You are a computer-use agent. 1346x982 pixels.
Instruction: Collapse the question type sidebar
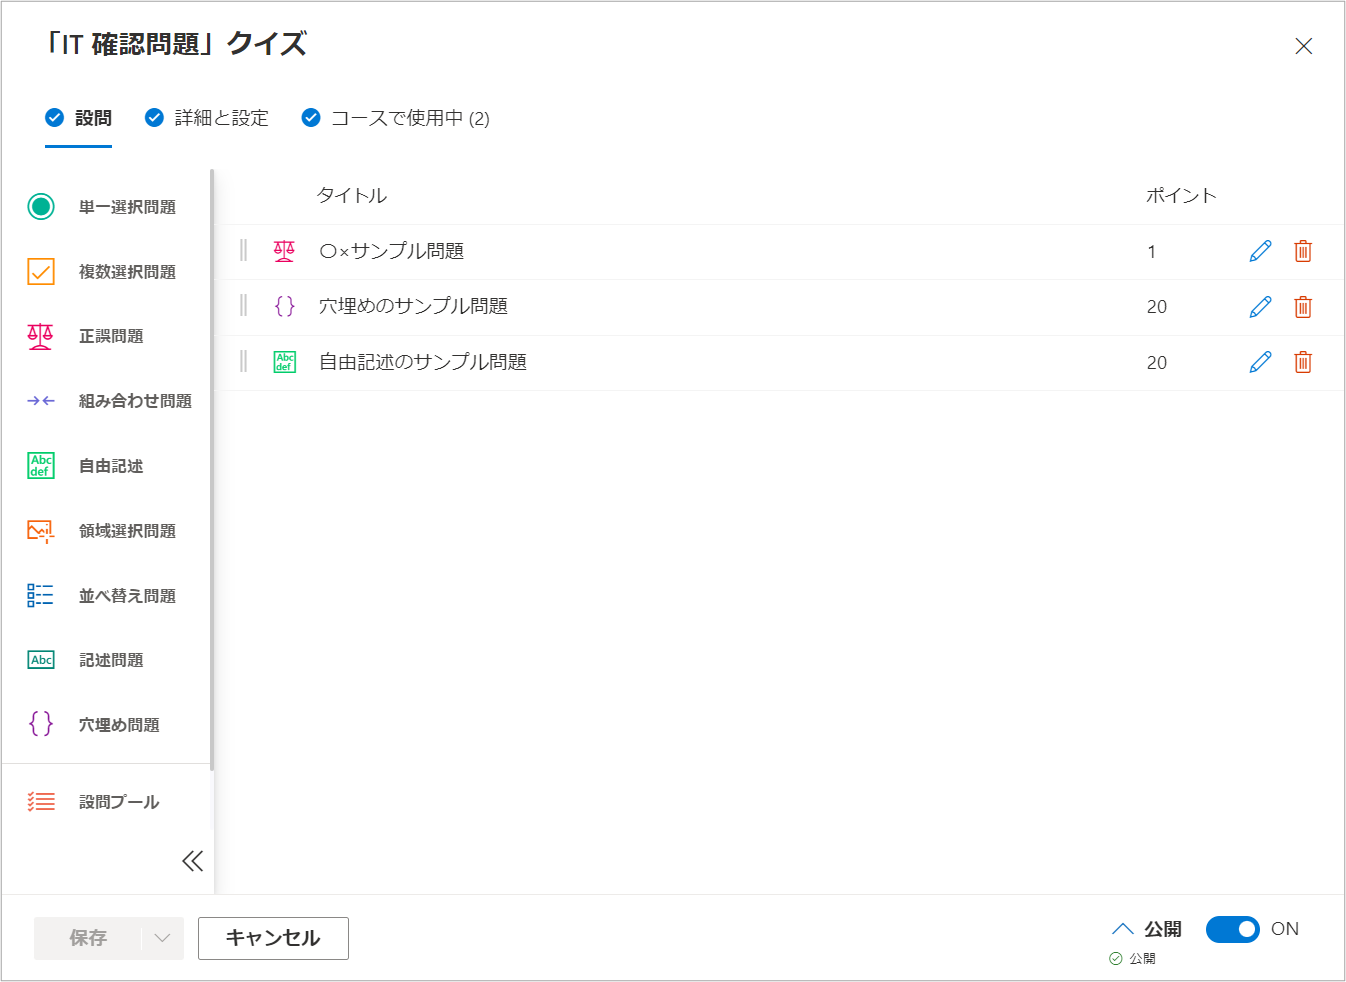[x=193, y=861]
